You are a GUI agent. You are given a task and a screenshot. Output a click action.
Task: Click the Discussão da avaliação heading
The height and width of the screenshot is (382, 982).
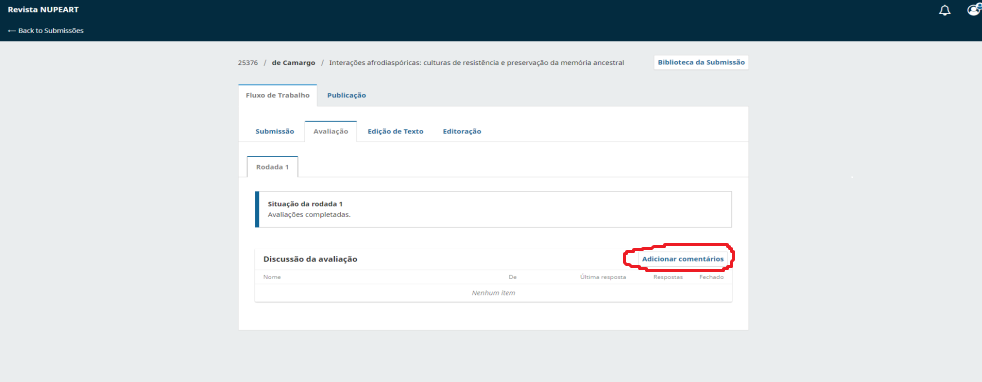tap(310, 259)
